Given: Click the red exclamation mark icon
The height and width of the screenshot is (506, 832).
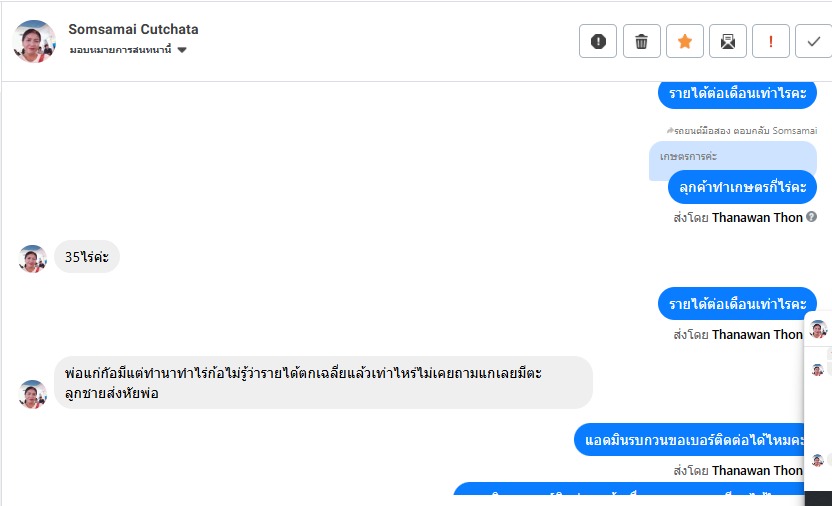Looking at the screenshot, I should [x=770, y=41].
